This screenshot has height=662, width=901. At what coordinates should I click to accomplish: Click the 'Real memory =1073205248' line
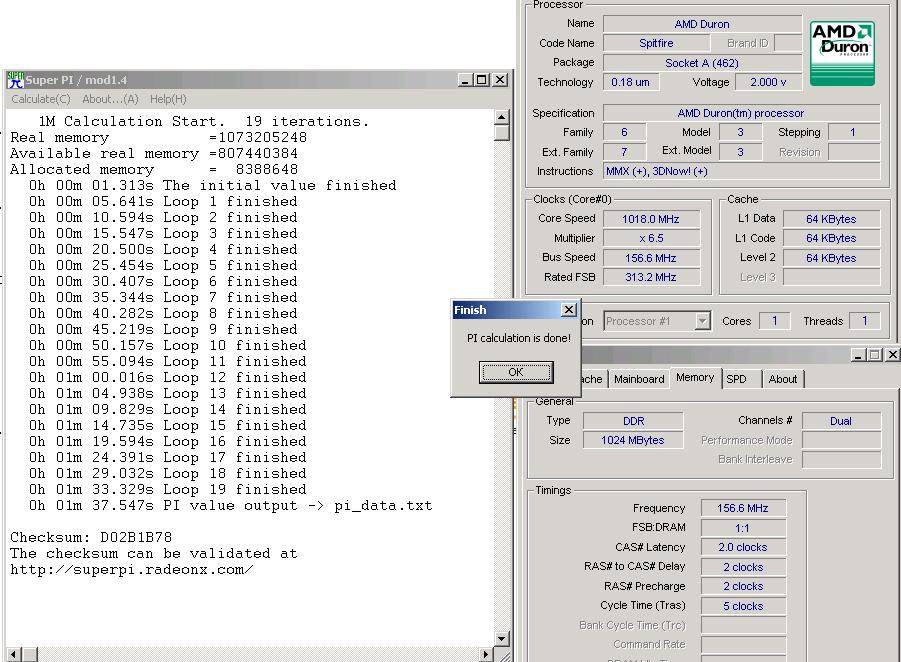[x=159, y=137]
